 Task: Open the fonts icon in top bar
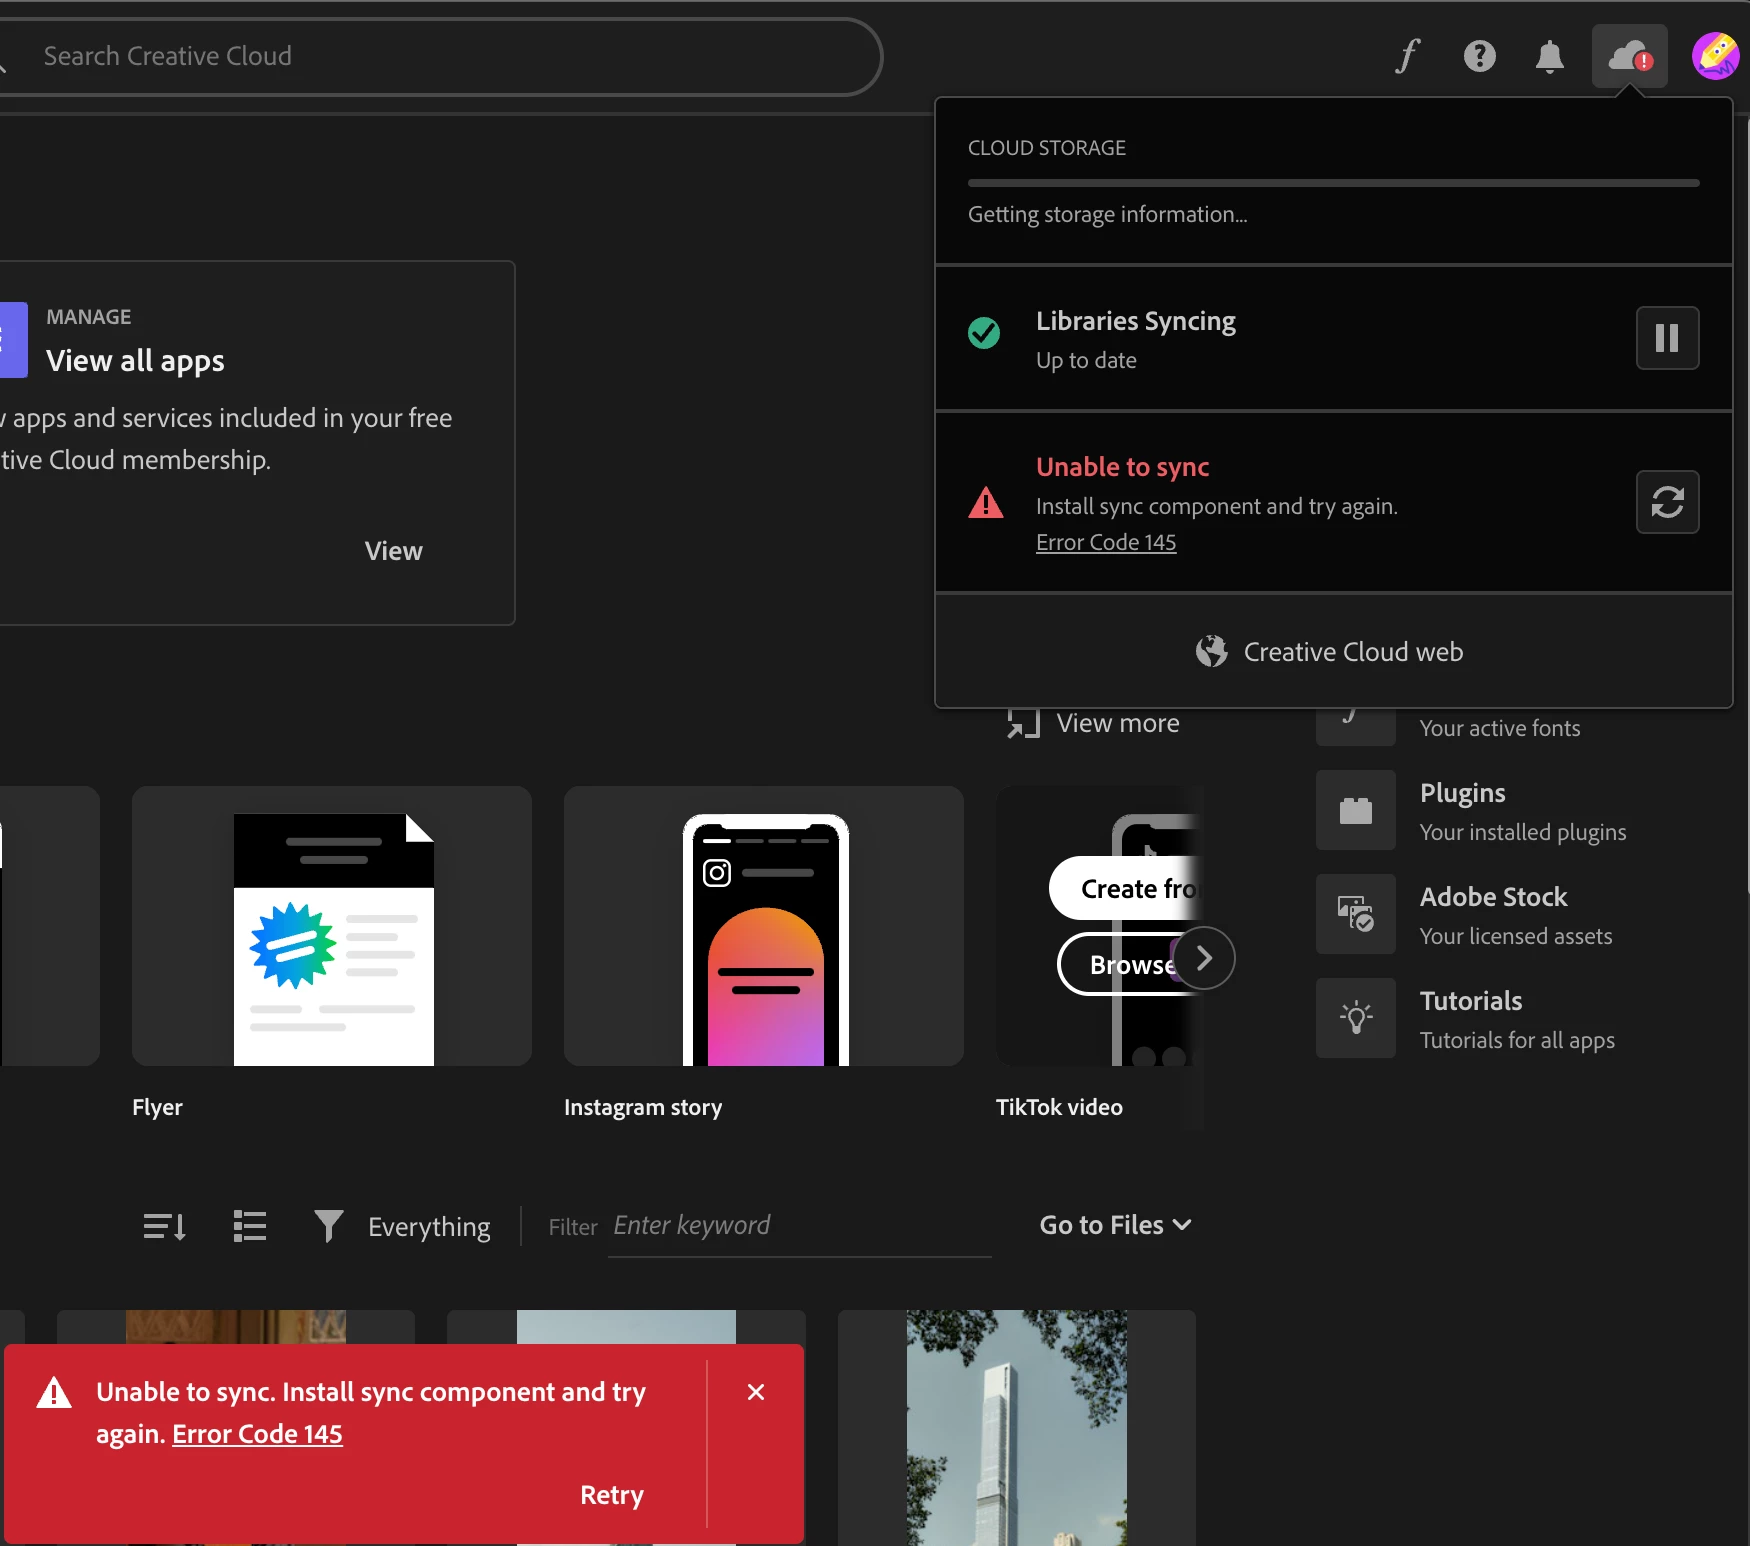[x=1408, y=56]
